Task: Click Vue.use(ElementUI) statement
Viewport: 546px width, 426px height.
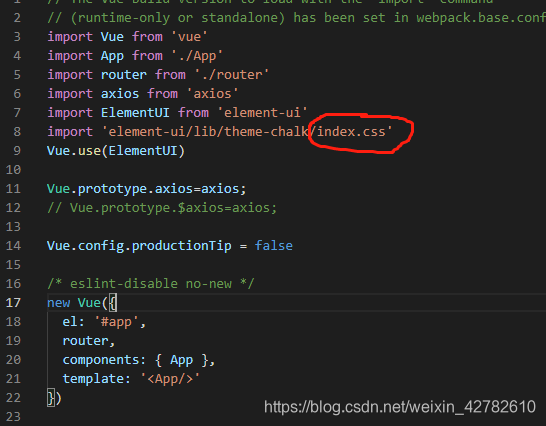Action: click(x=116, y=151)
